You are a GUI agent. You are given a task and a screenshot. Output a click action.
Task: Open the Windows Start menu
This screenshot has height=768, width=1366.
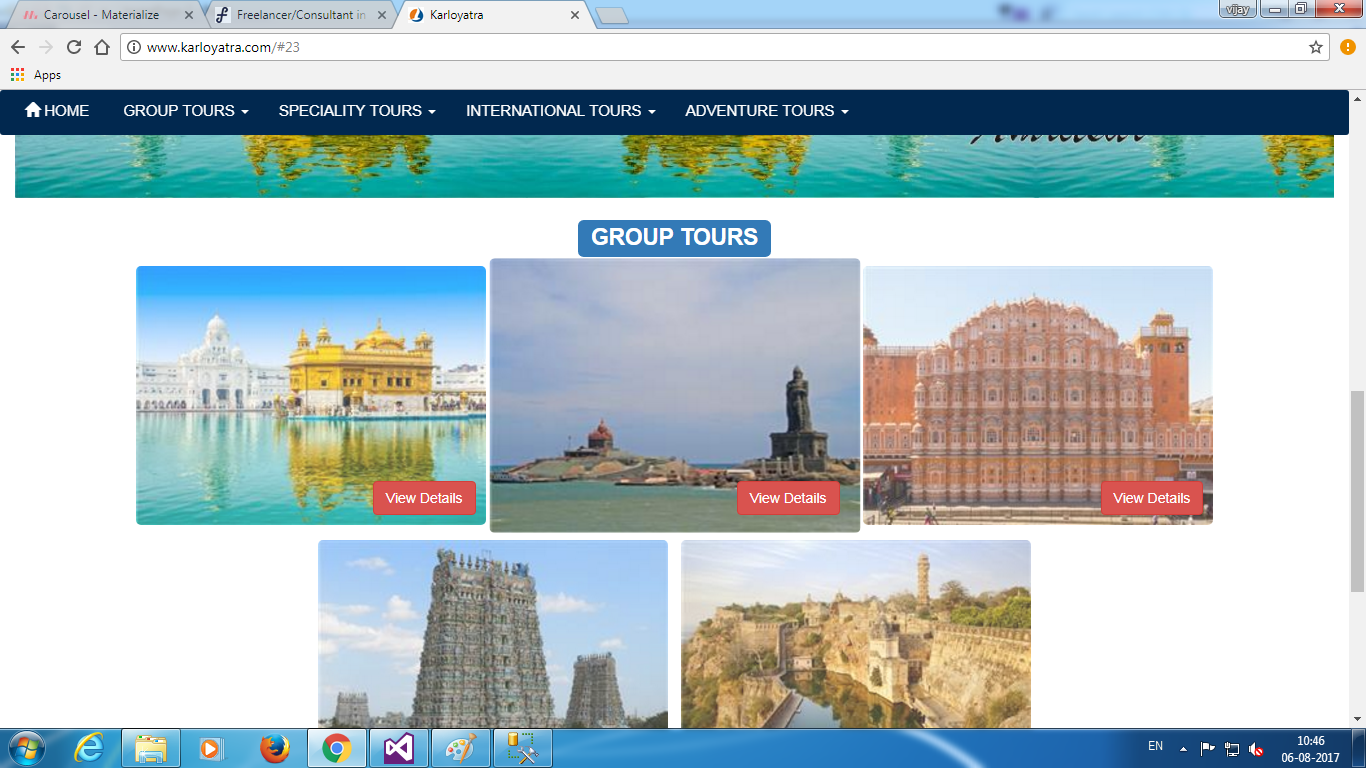click(25, 748)
